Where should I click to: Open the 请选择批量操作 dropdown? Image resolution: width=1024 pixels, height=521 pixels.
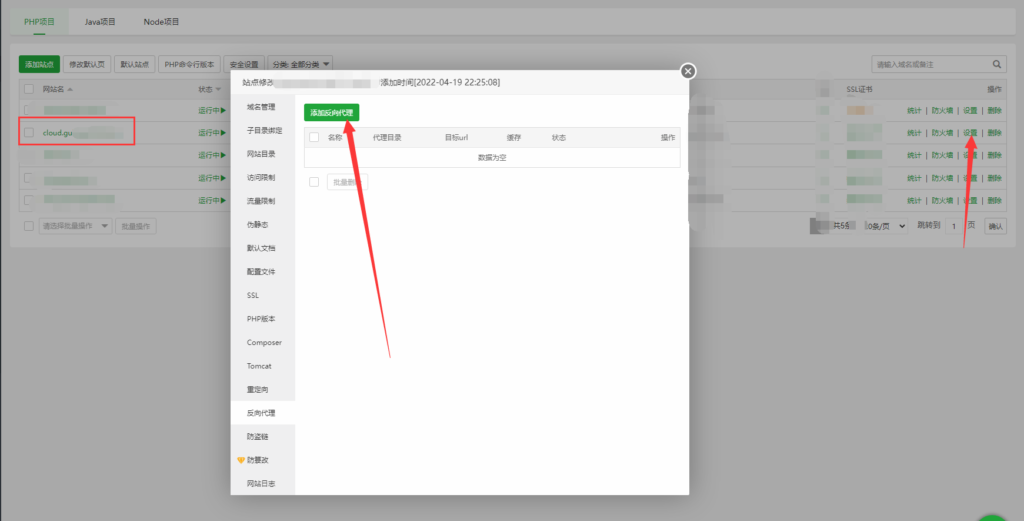click(75, 226)
